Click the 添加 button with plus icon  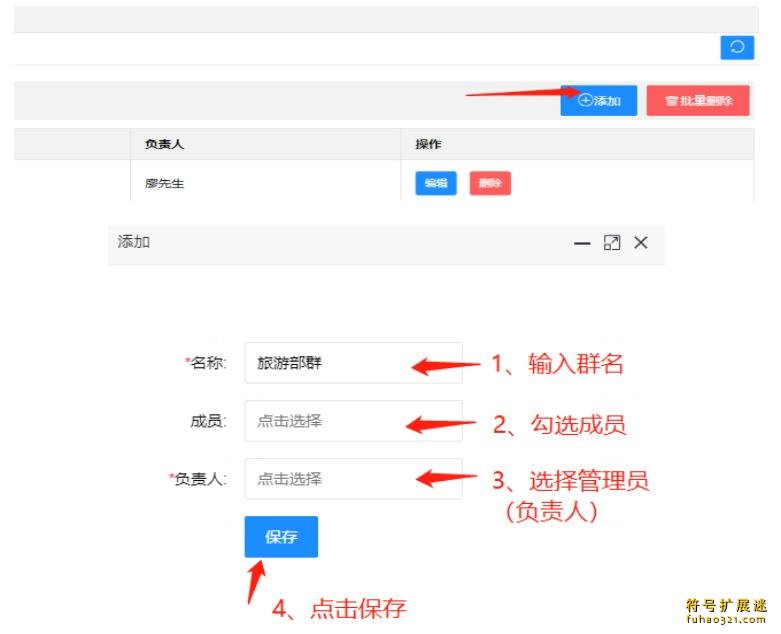pos(599,101)
